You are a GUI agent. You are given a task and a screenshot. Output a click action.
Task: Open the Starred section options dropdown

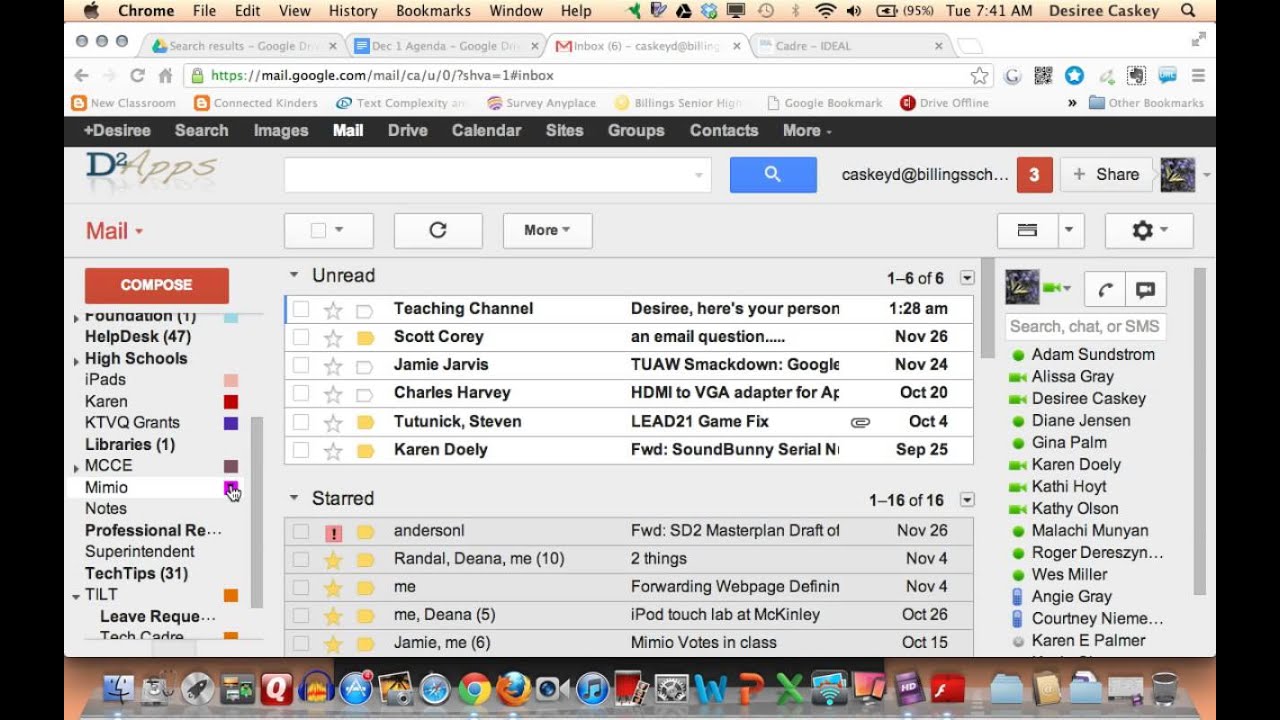pyautogui.click(x=966, y=500)
